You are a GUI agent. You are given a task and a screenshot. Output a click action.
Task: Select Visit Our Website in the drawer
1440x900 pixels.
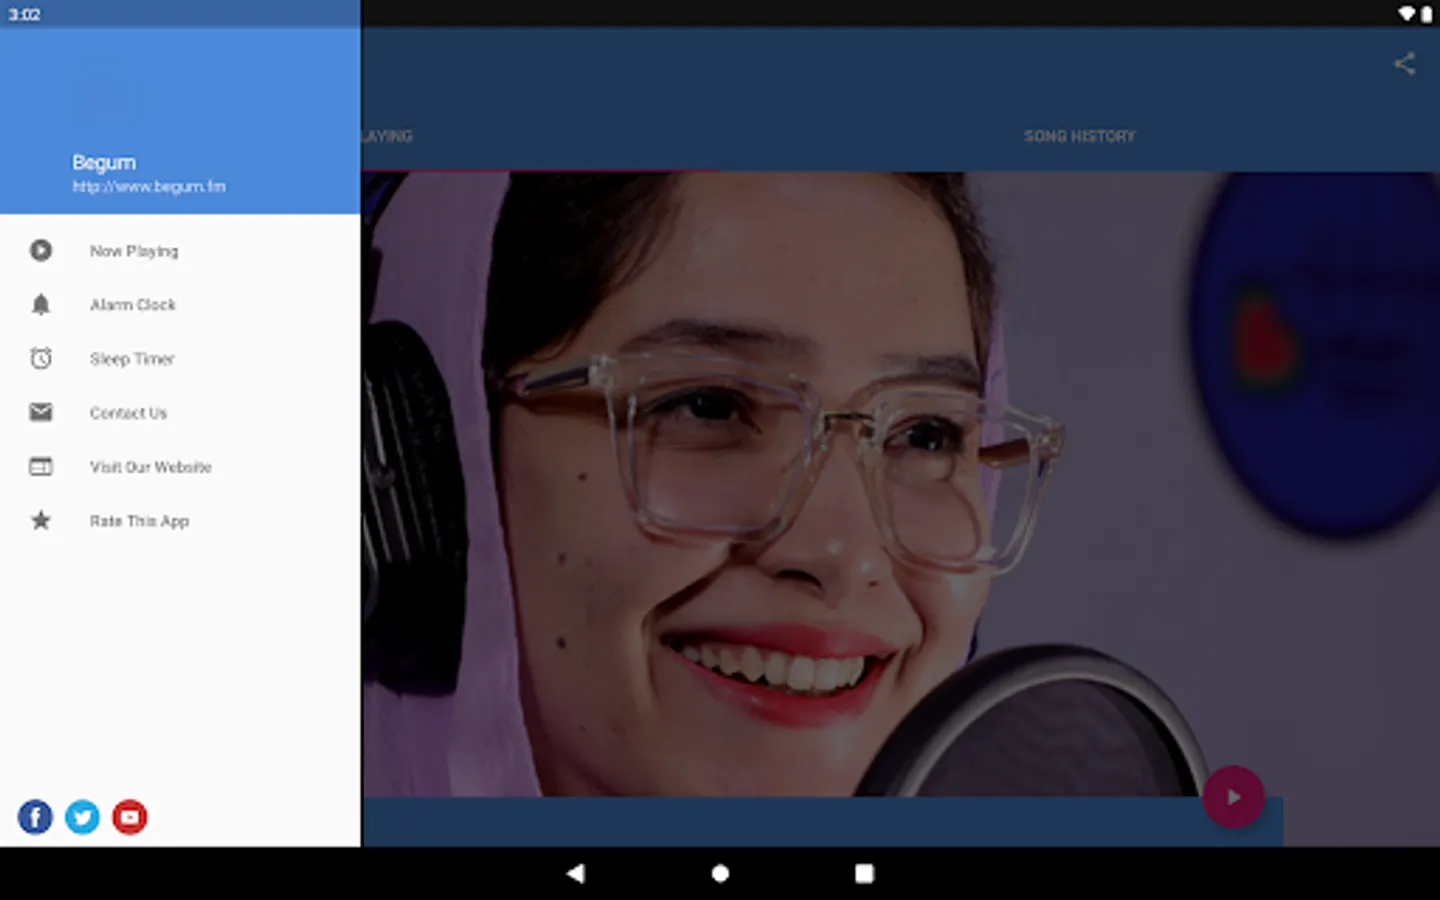(x=180, y=467)
